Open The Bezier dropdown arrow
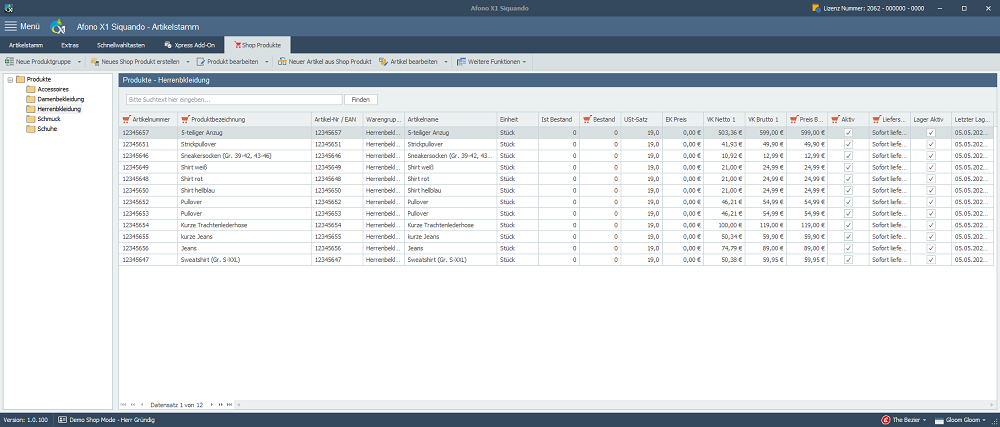The image size is (1000, 427). (925, 421)
